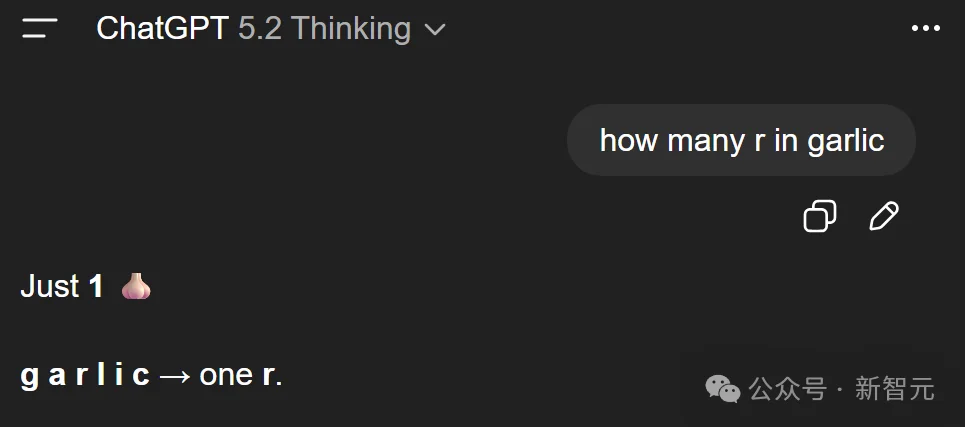Open the sidebar hamburger menu
The image size is (965, 427).
click(40, 28)
